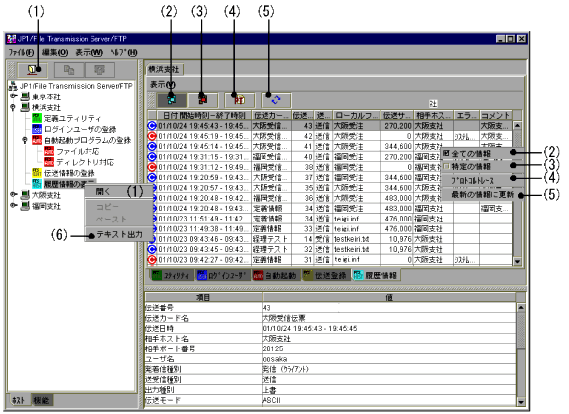Click the 福岡支社 host computer icon
Screen dimensions: 569x414
(x=25, y=206)
